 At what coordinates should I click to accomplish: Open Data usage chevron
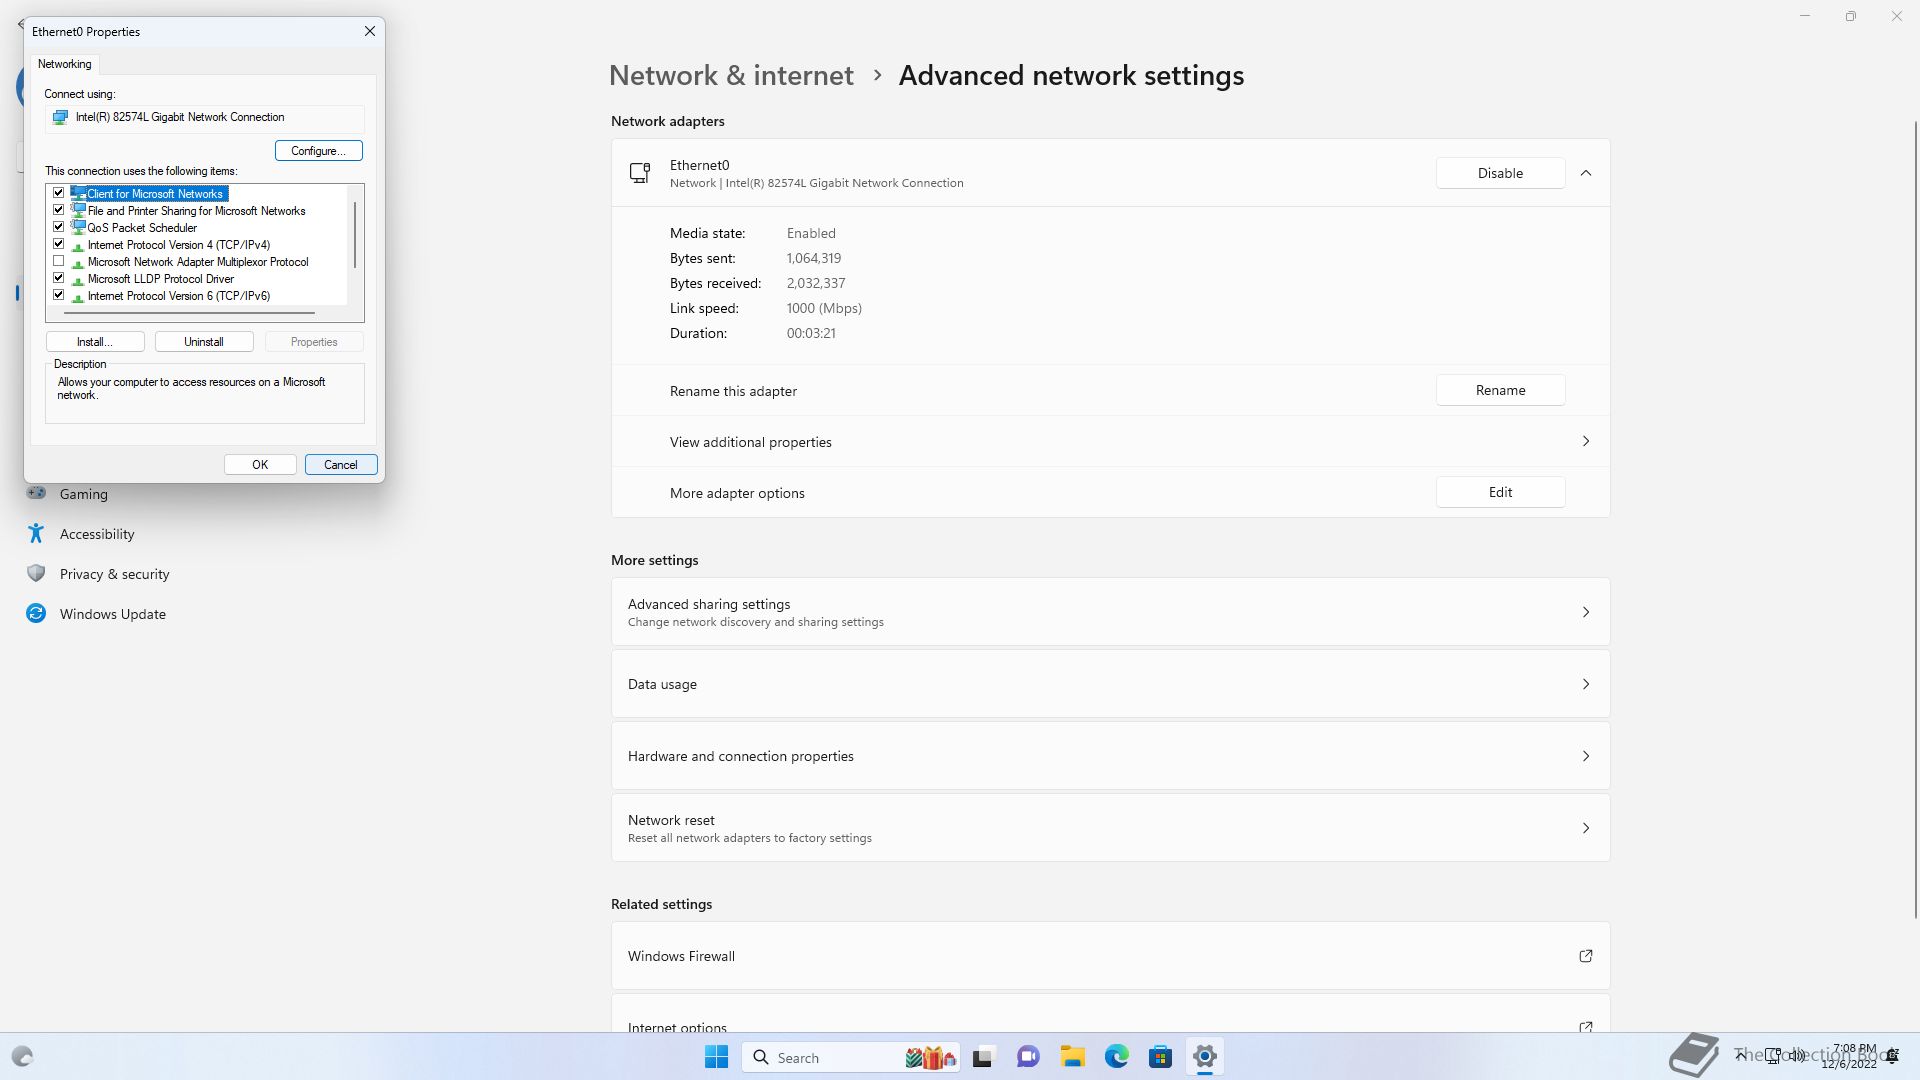point(1586,684)
